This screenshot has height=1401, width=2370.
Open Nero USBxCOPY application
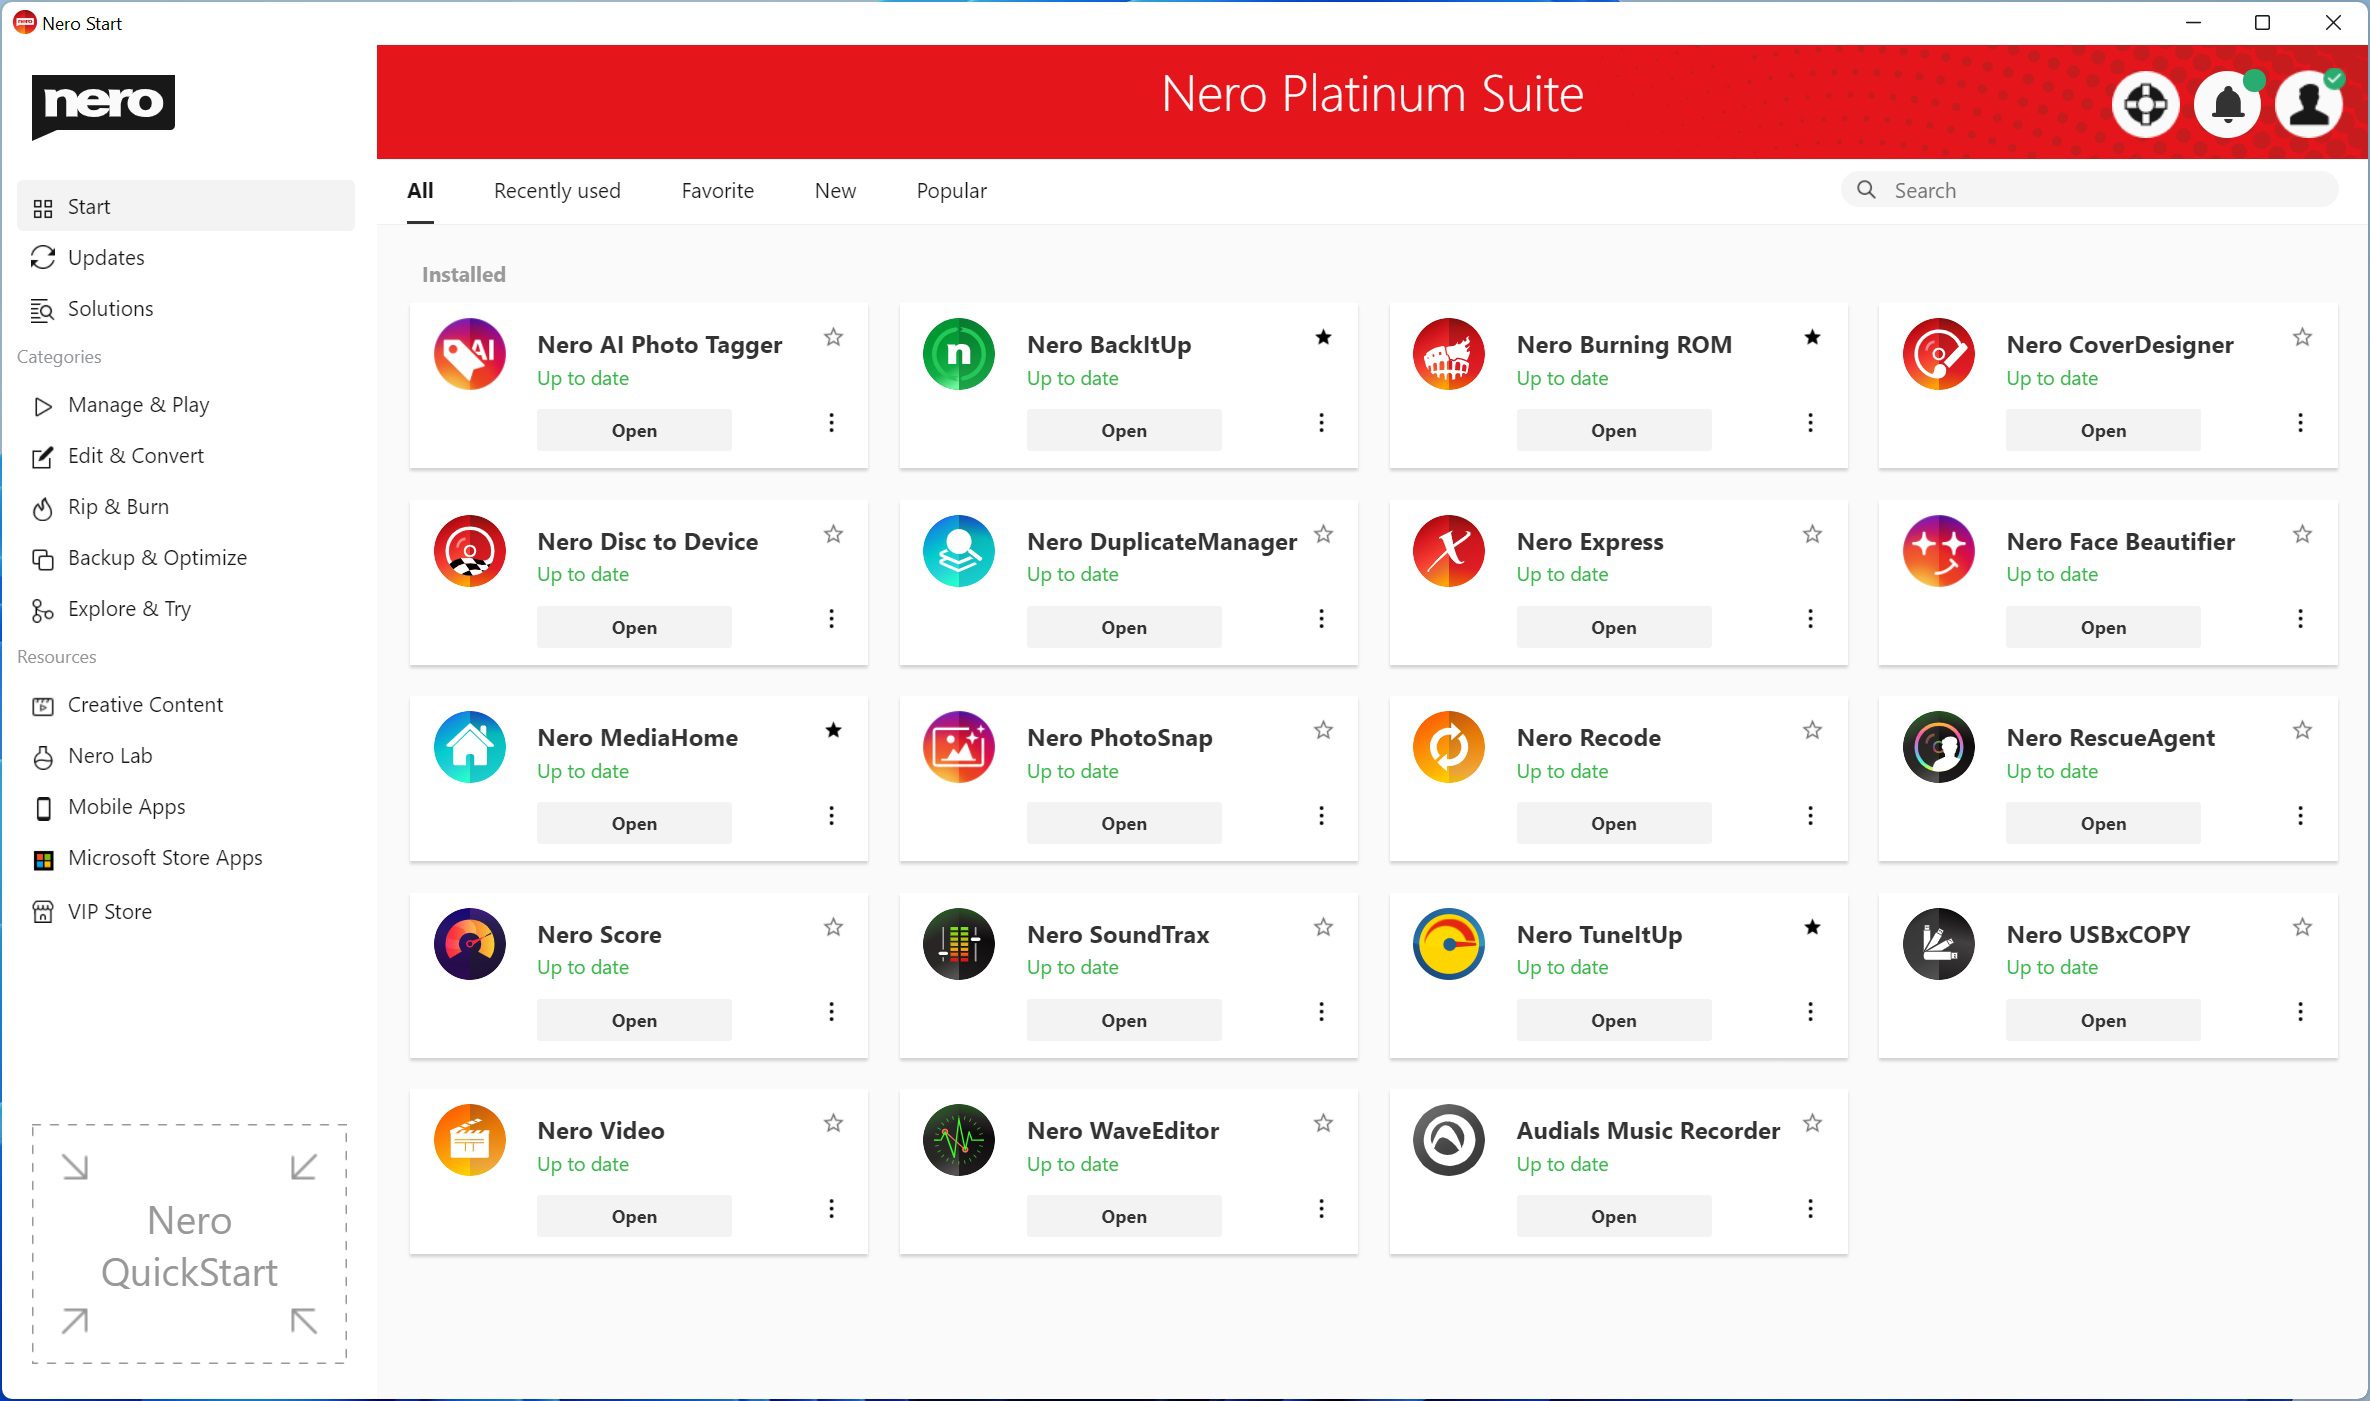(x=2101, y=1019)
